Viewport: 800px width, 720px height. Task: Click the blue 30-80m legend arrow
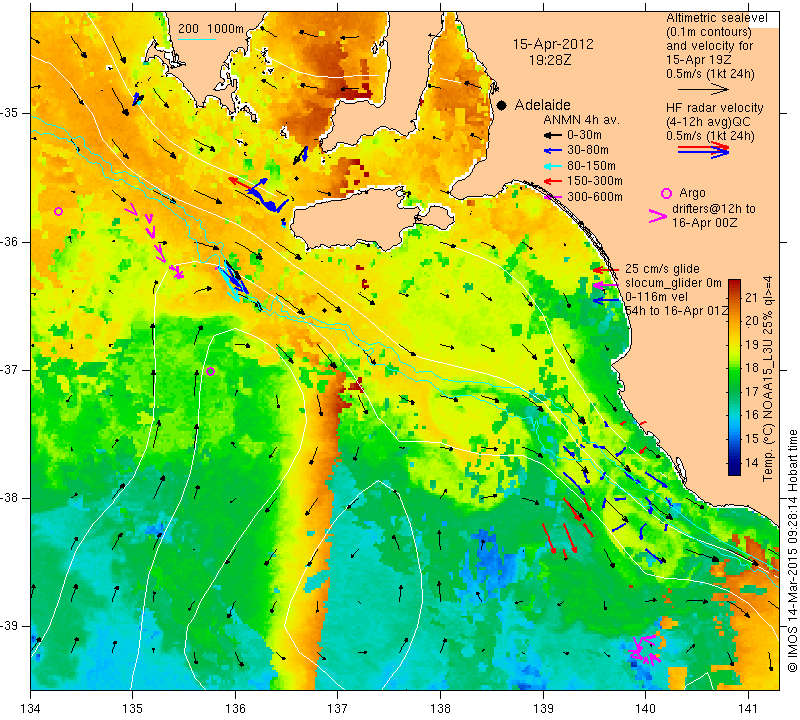click(x=552, y=151)
